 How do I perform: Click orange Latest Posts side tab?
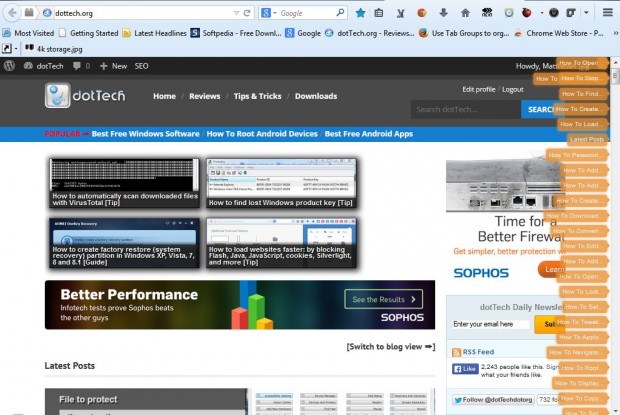[587, 139]
